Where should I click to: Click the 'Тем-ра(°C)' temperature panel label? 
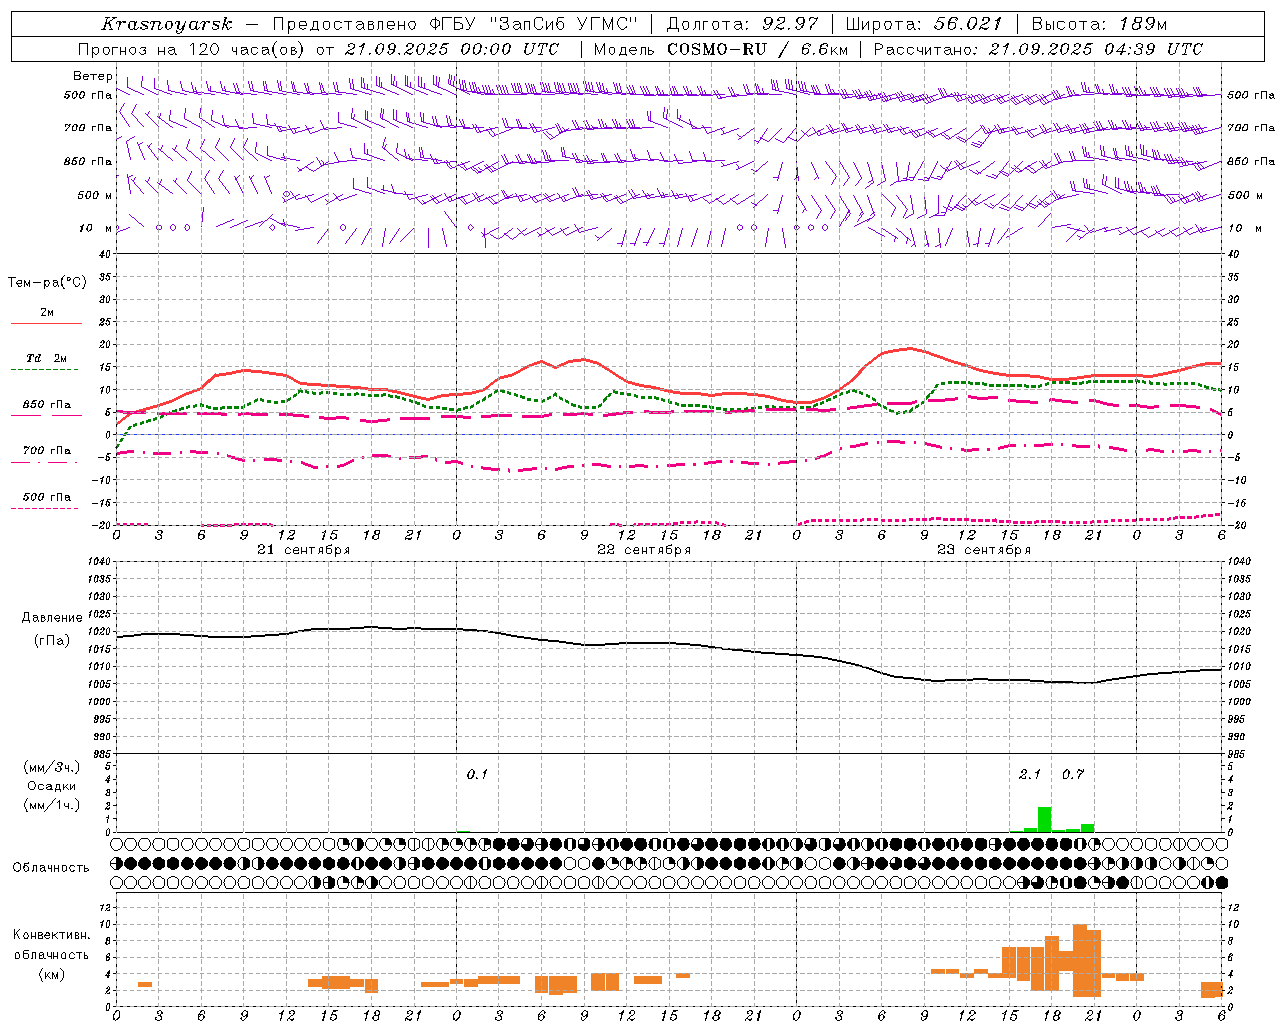point(47,283)
